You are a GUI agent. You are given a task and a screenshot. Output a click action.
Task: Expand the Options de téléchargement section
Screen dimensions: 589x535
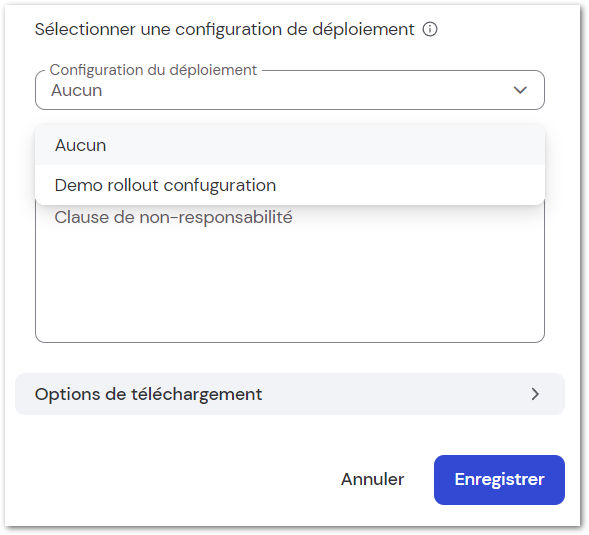click(x=290, y=394)
